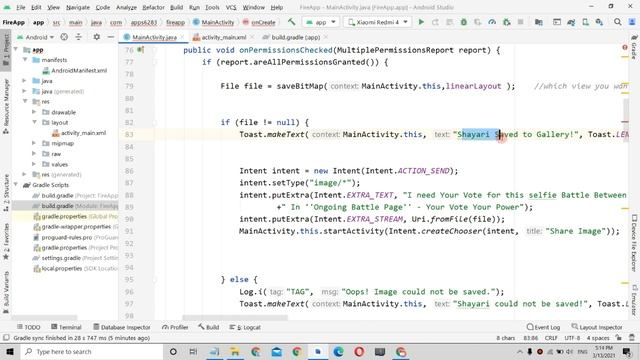Open AVD Manager phone icon
This screenshot has height=360, width=640.
(585, 22)
